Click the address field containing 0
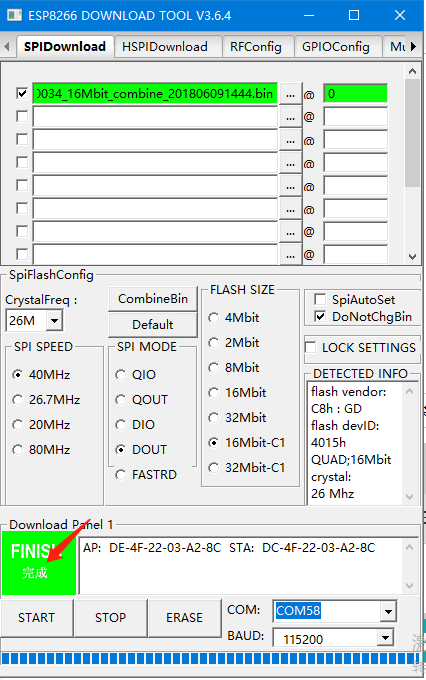The image size is (426, 680). [x=355, y=94]
